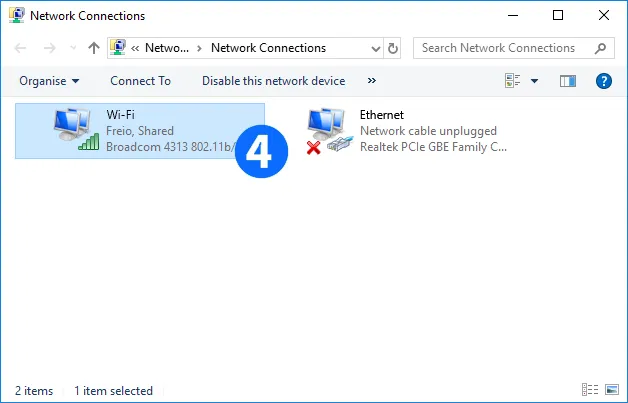
Task: Open the recent locations dropdown arrow
Action: [x=73, y=48]
